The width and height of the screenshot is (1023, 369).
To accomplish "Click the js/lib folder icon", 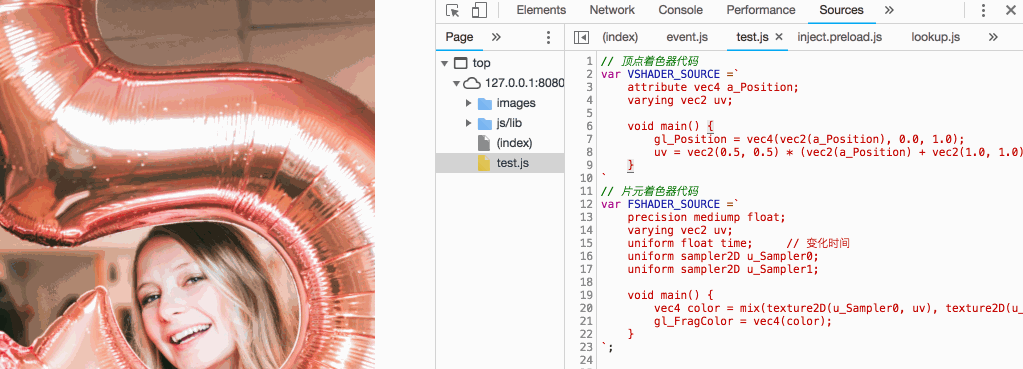I will (x=484, y=123).
